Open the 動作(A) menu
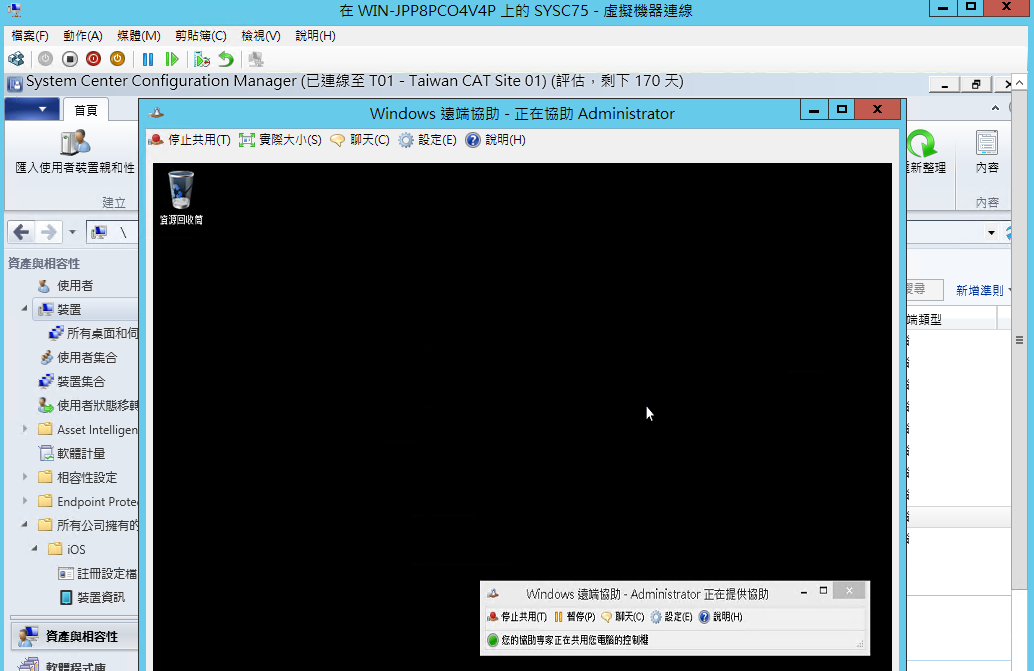Screen dimensions: 1034x671 pos(83,36)
